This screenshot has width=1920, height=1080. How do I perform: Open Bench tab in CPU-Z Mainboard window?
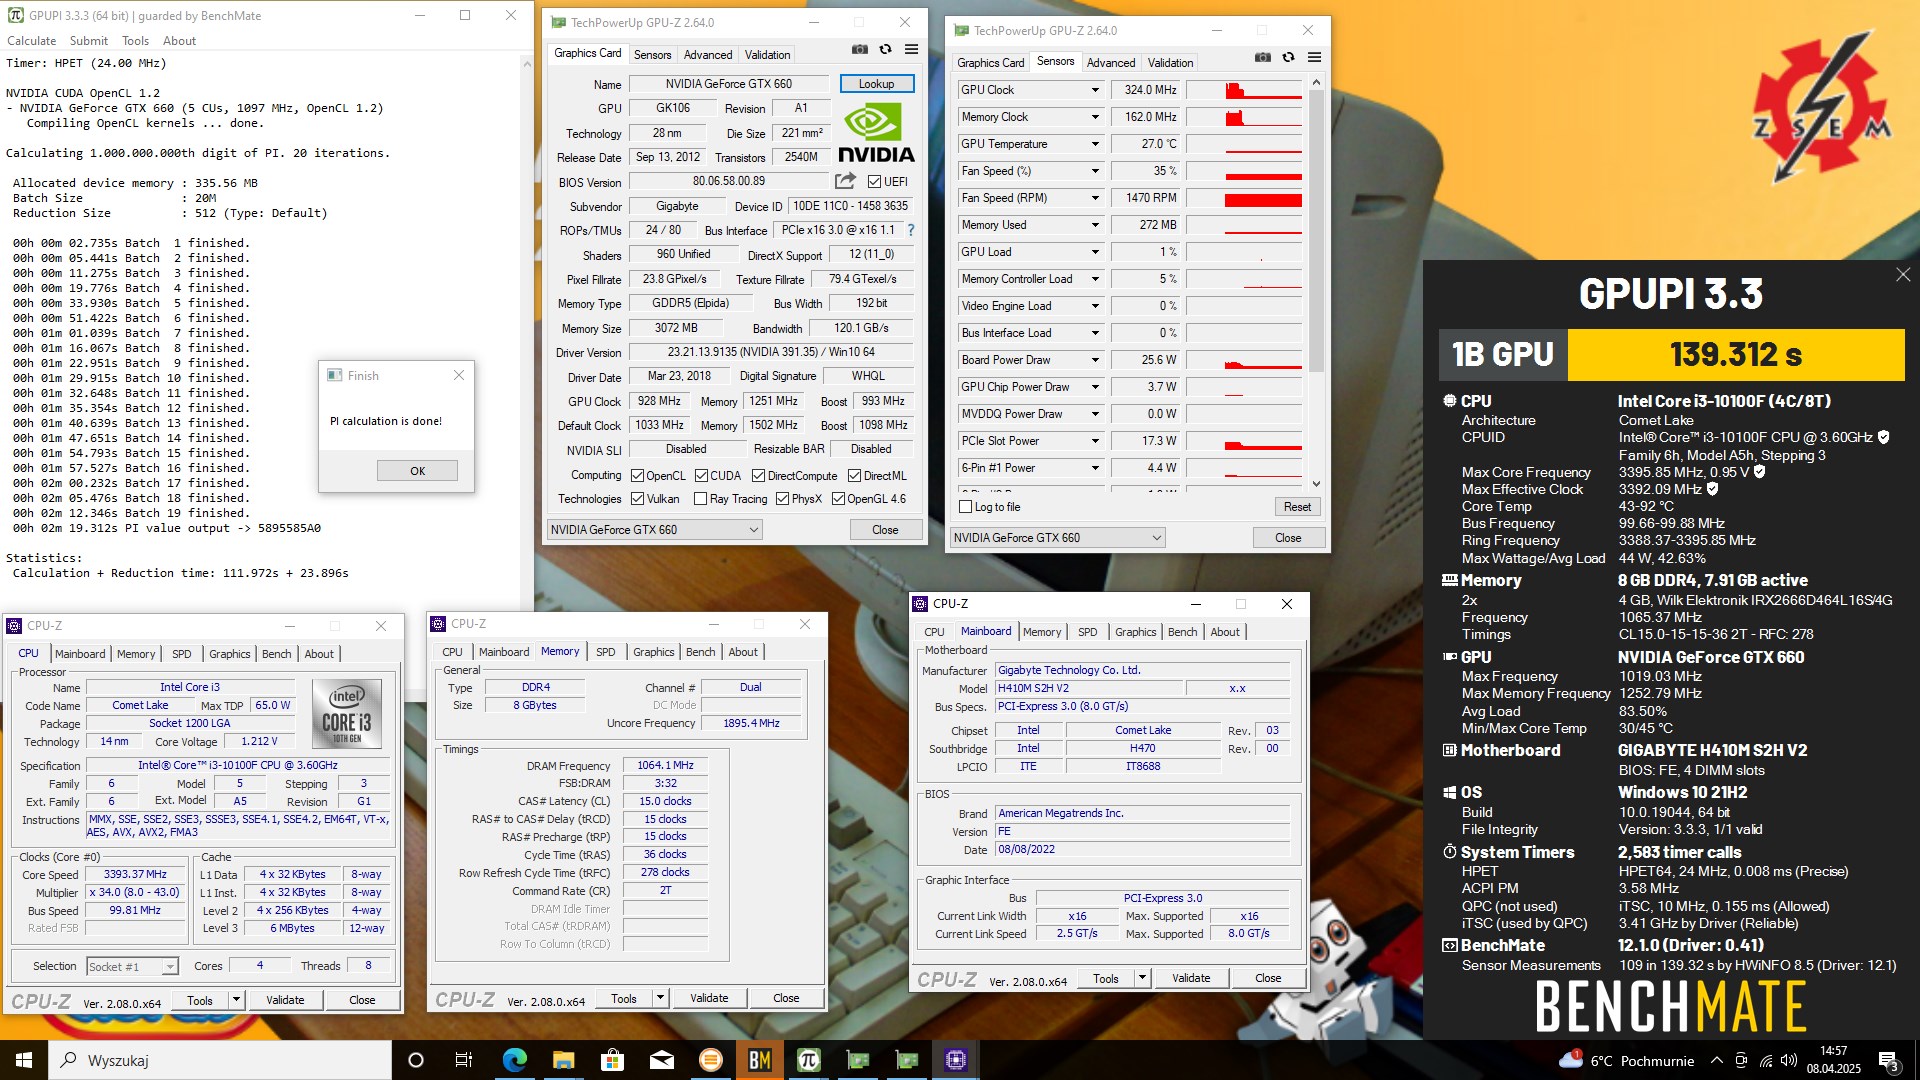point(1182,632)
